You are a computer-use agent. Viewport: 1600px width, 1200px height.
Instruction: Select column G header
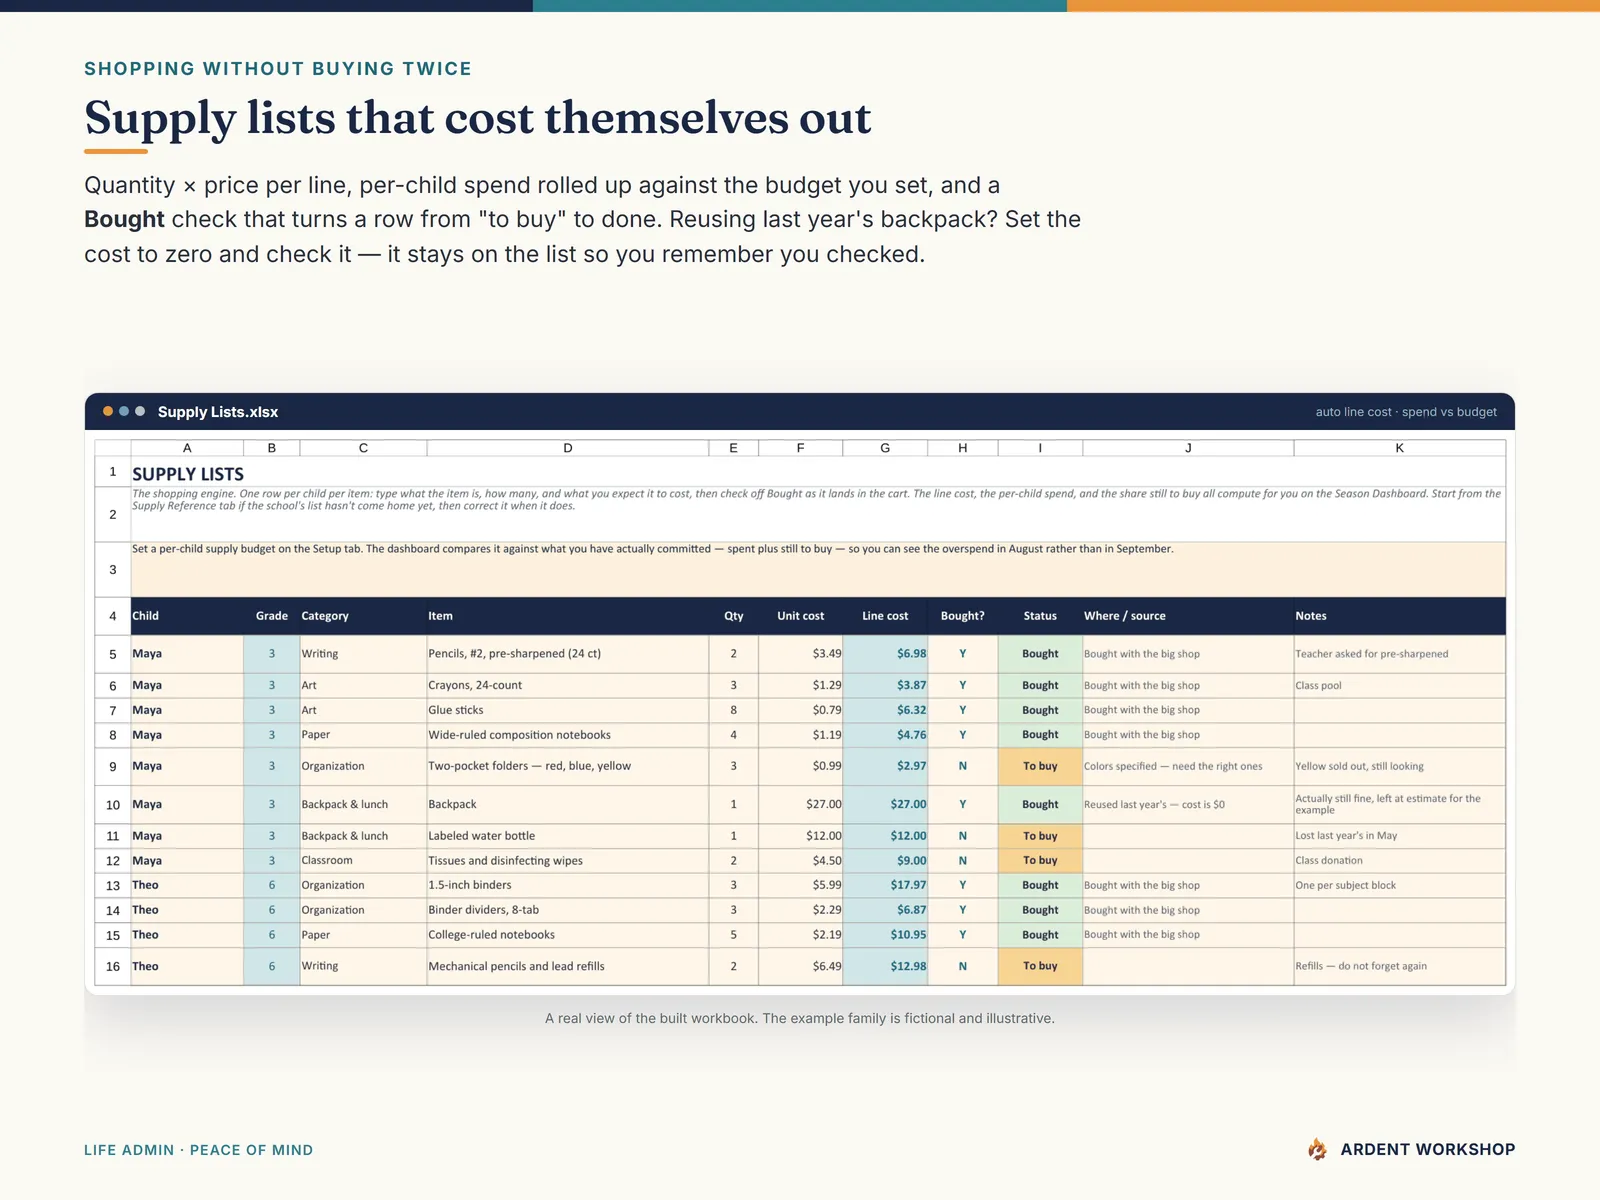coord(885,448)
